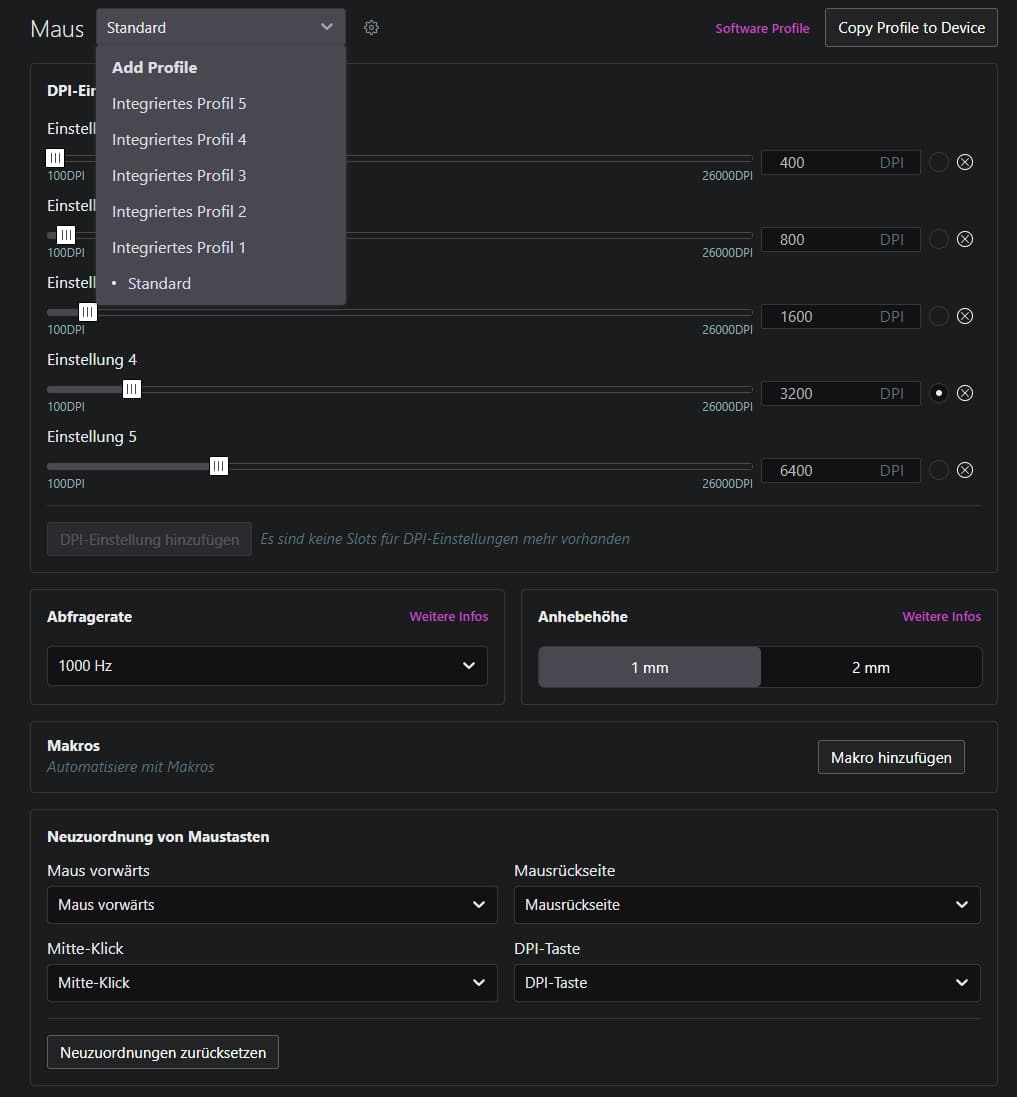The height and width of the screenshot is (1097, 1017).
Task: Remove the 1600 DPI setting
Action: click(x=965, y=316)
